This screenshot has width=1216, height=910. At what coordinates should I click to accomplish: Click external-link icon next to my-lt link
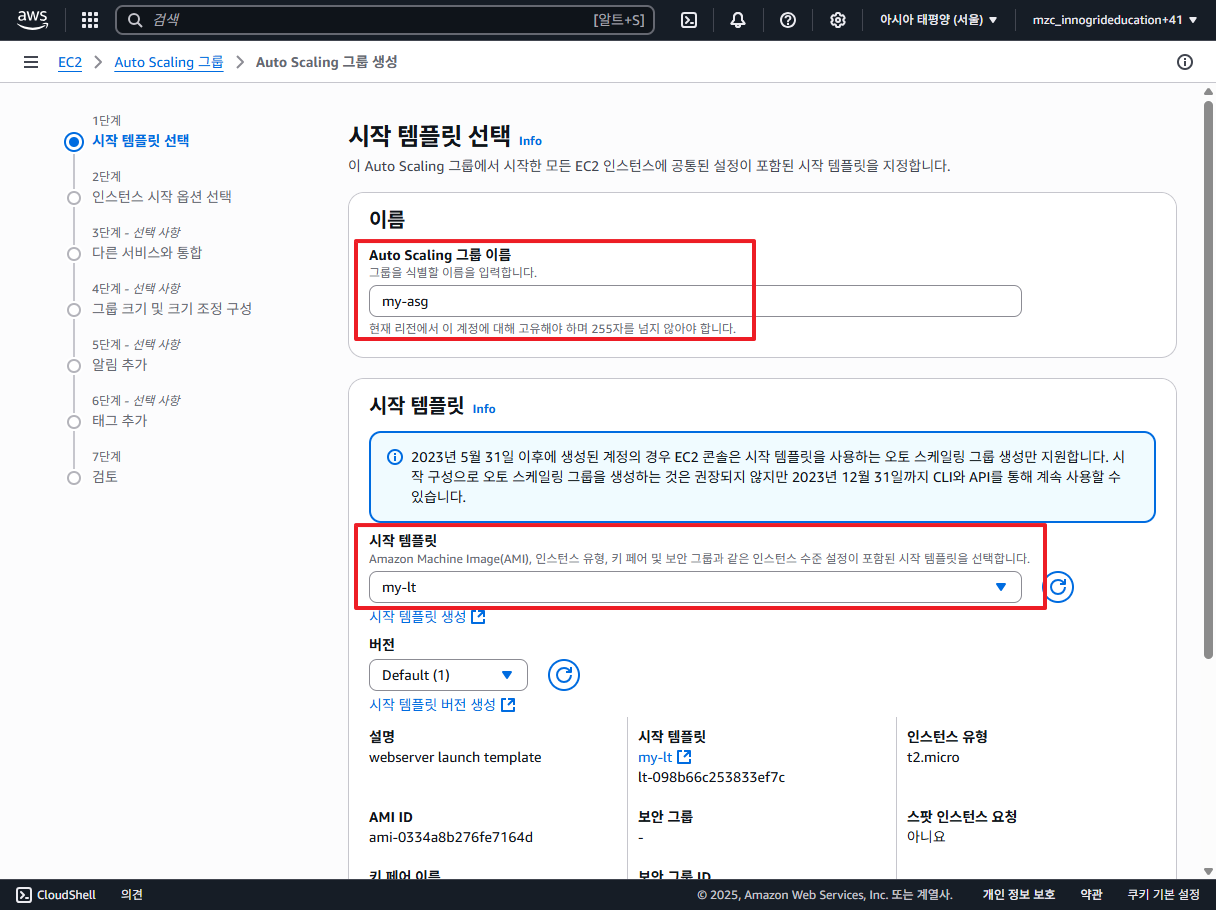point(684,757)
